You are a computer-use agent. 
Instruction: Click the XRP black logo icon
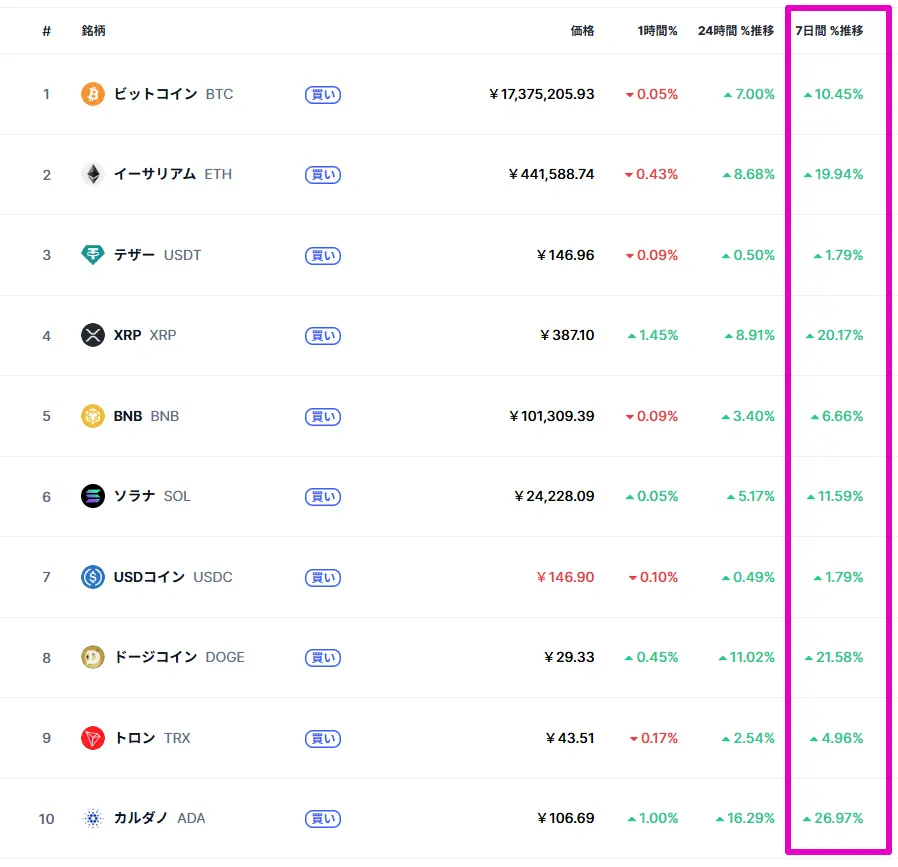pyautogui.click(x=93, y=335)
